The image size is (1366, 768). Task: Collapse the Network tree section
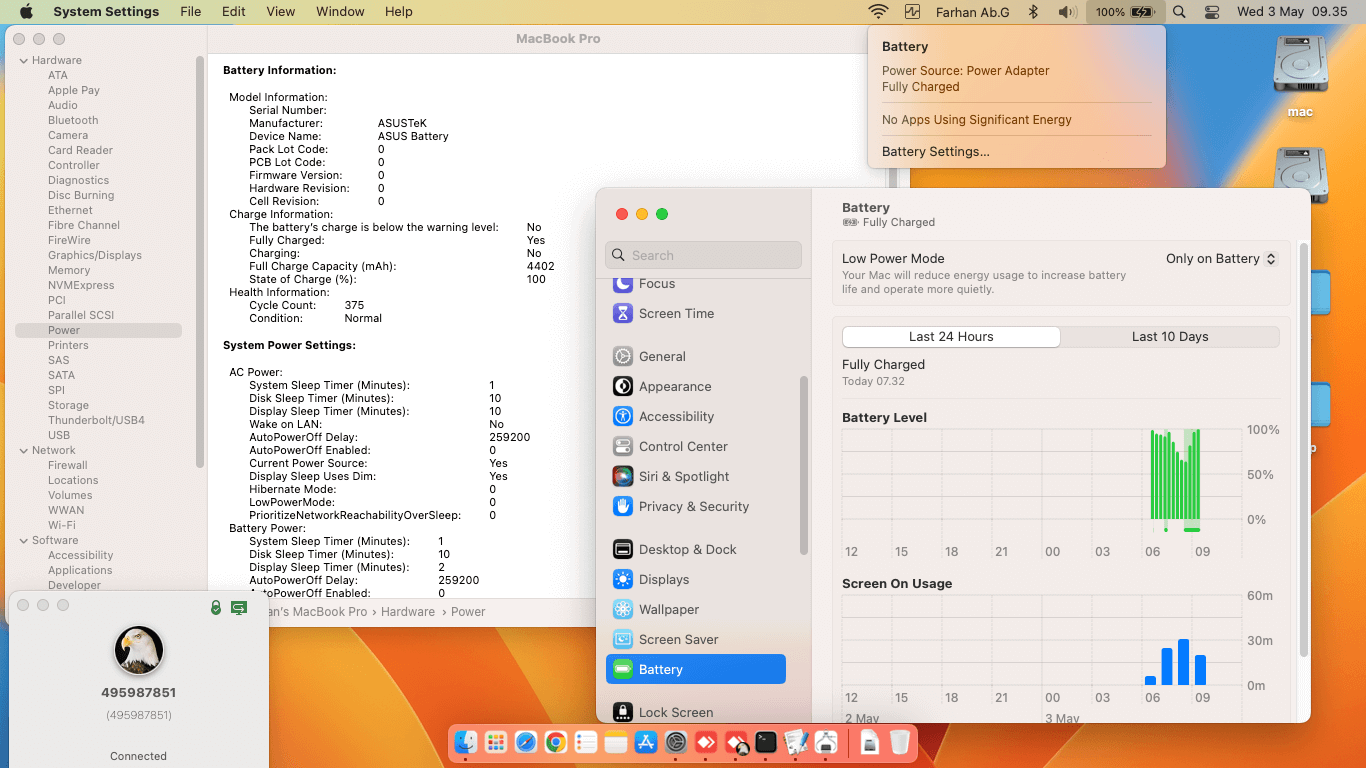pos(23,451)
